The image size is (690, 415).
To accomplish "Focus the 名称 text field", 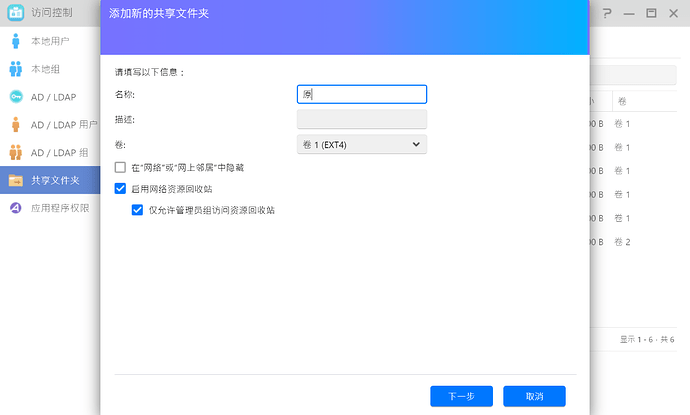I will tap(362, 94).
